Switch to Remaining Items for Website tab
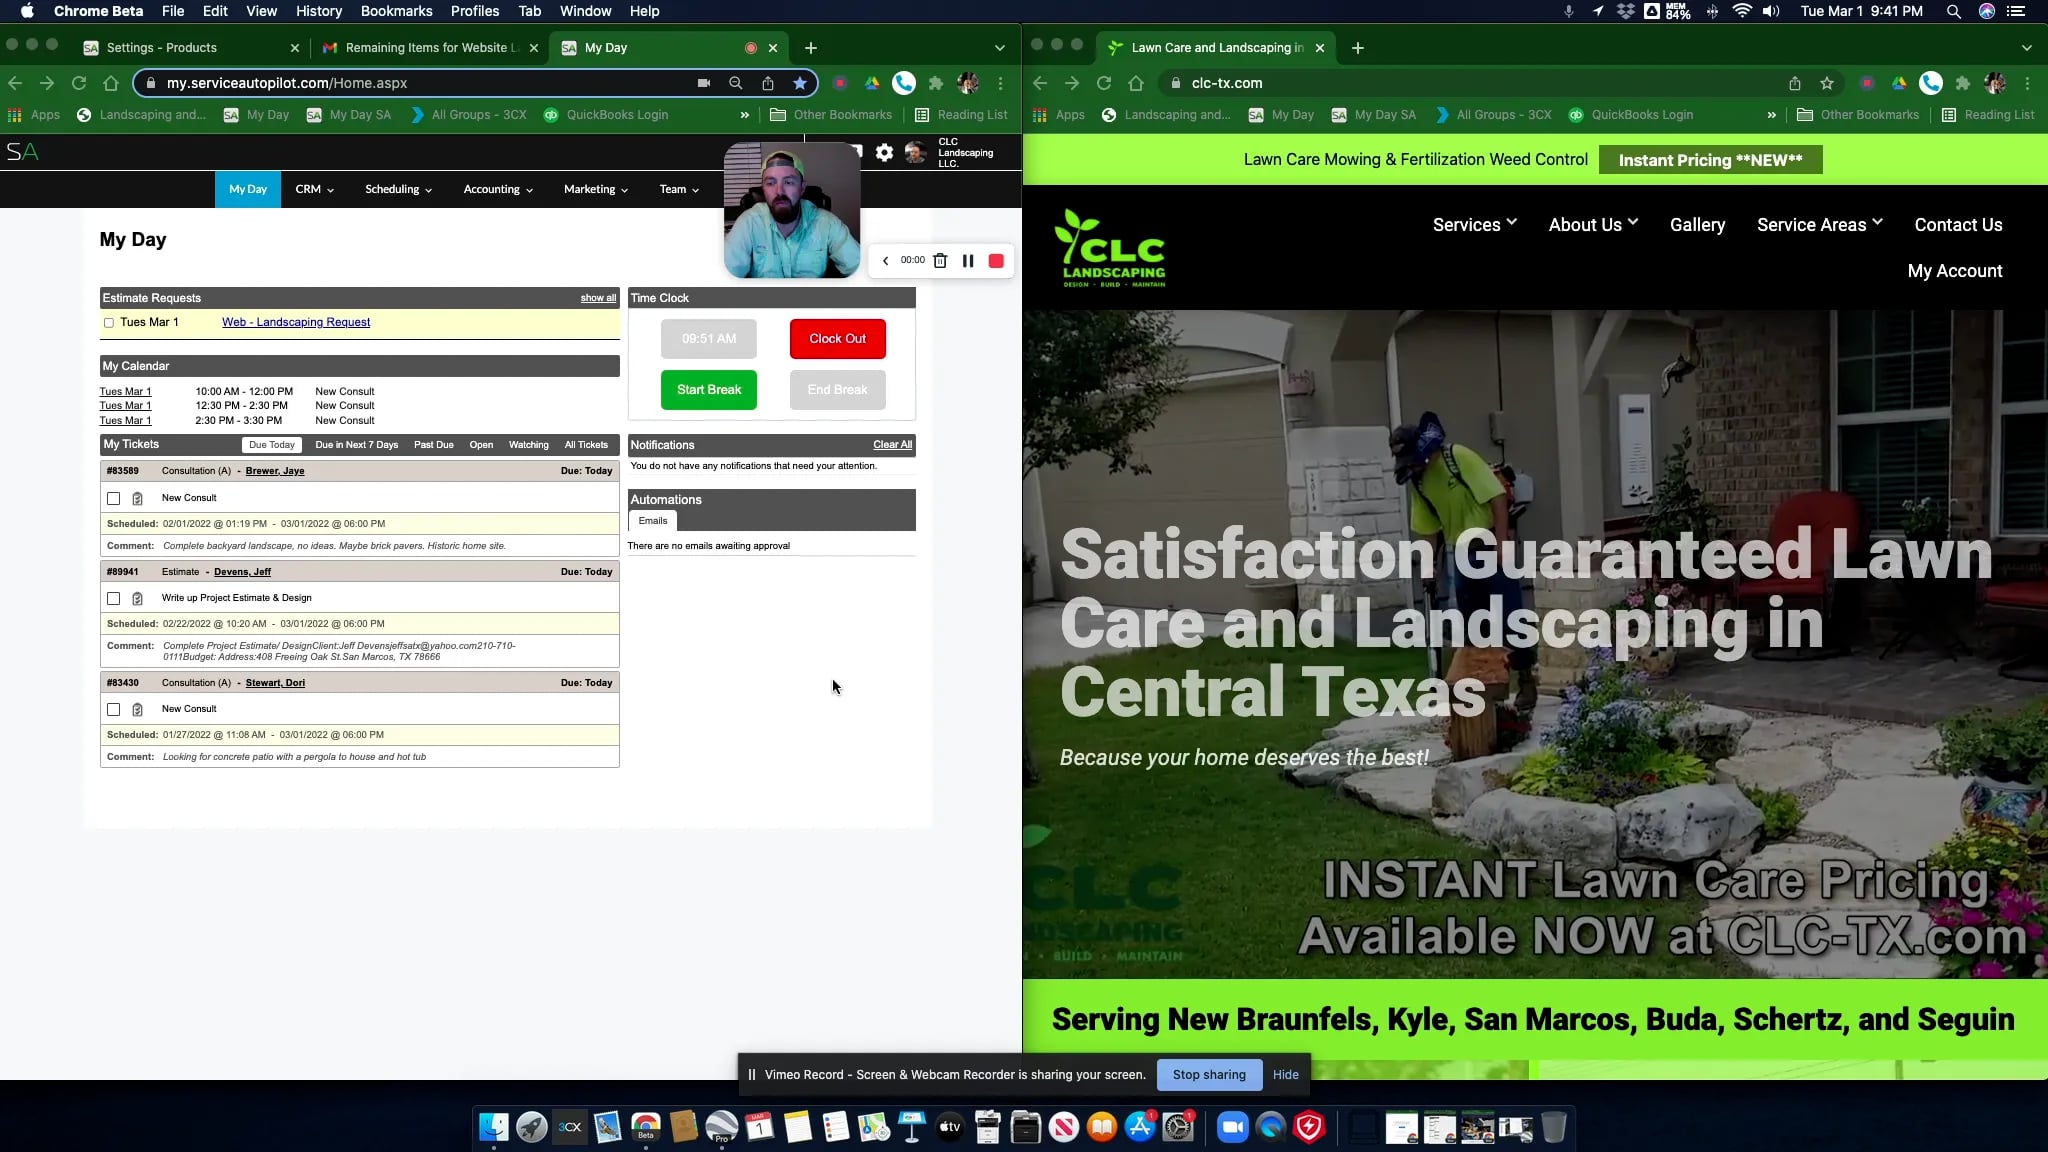The height and width of the screenshot is (1152, 2048). point(430,48)
